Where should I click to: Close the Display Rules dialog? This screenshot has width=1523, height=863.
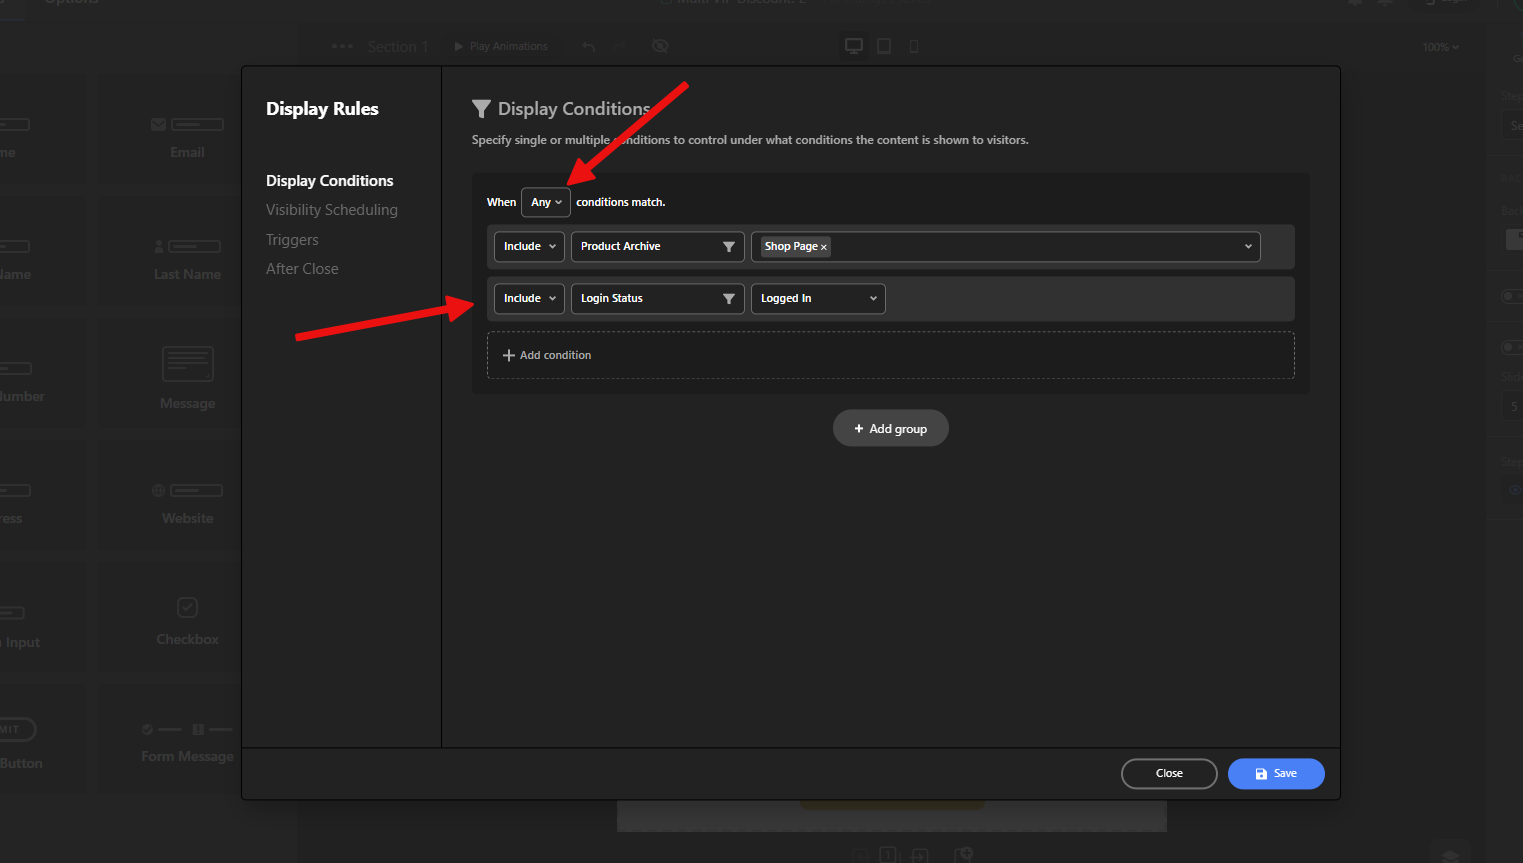[1168, 774]
